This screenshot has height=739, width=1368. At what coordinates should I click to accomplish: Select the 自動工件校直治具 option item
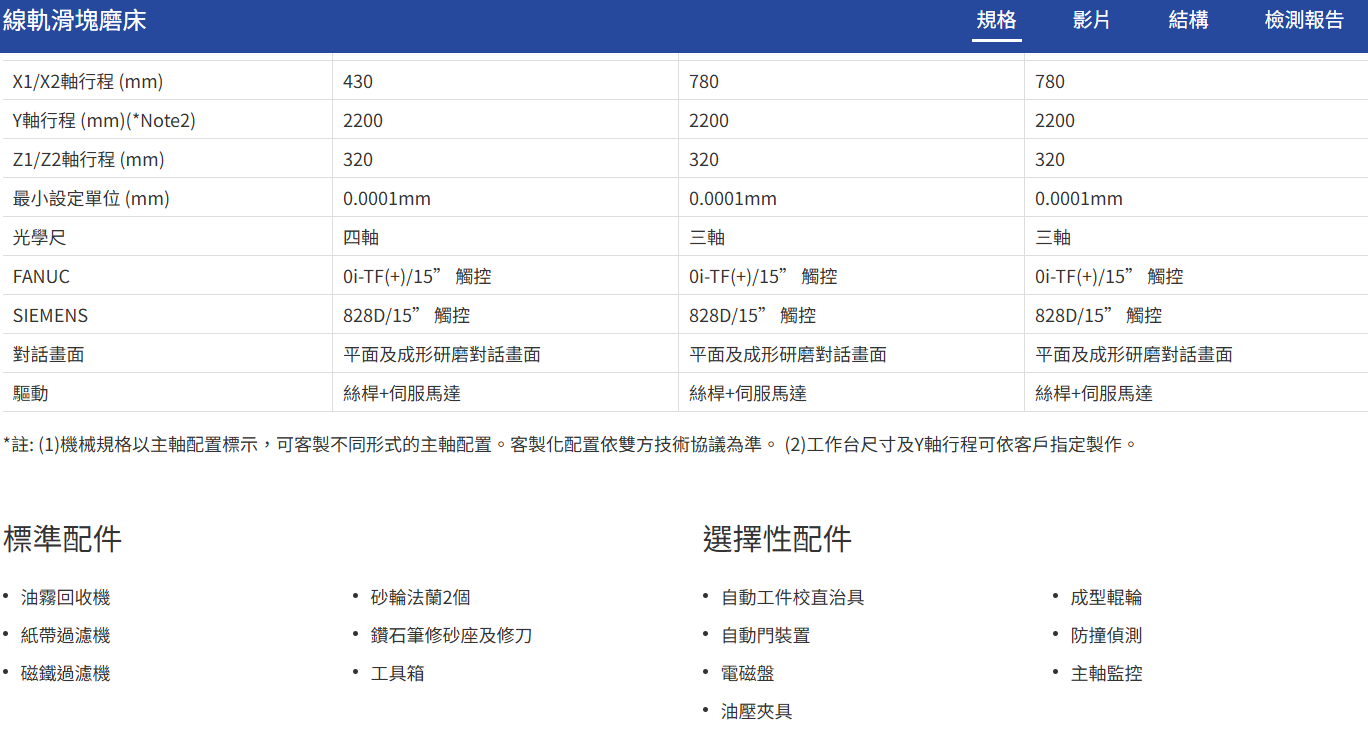coord(792,598)
